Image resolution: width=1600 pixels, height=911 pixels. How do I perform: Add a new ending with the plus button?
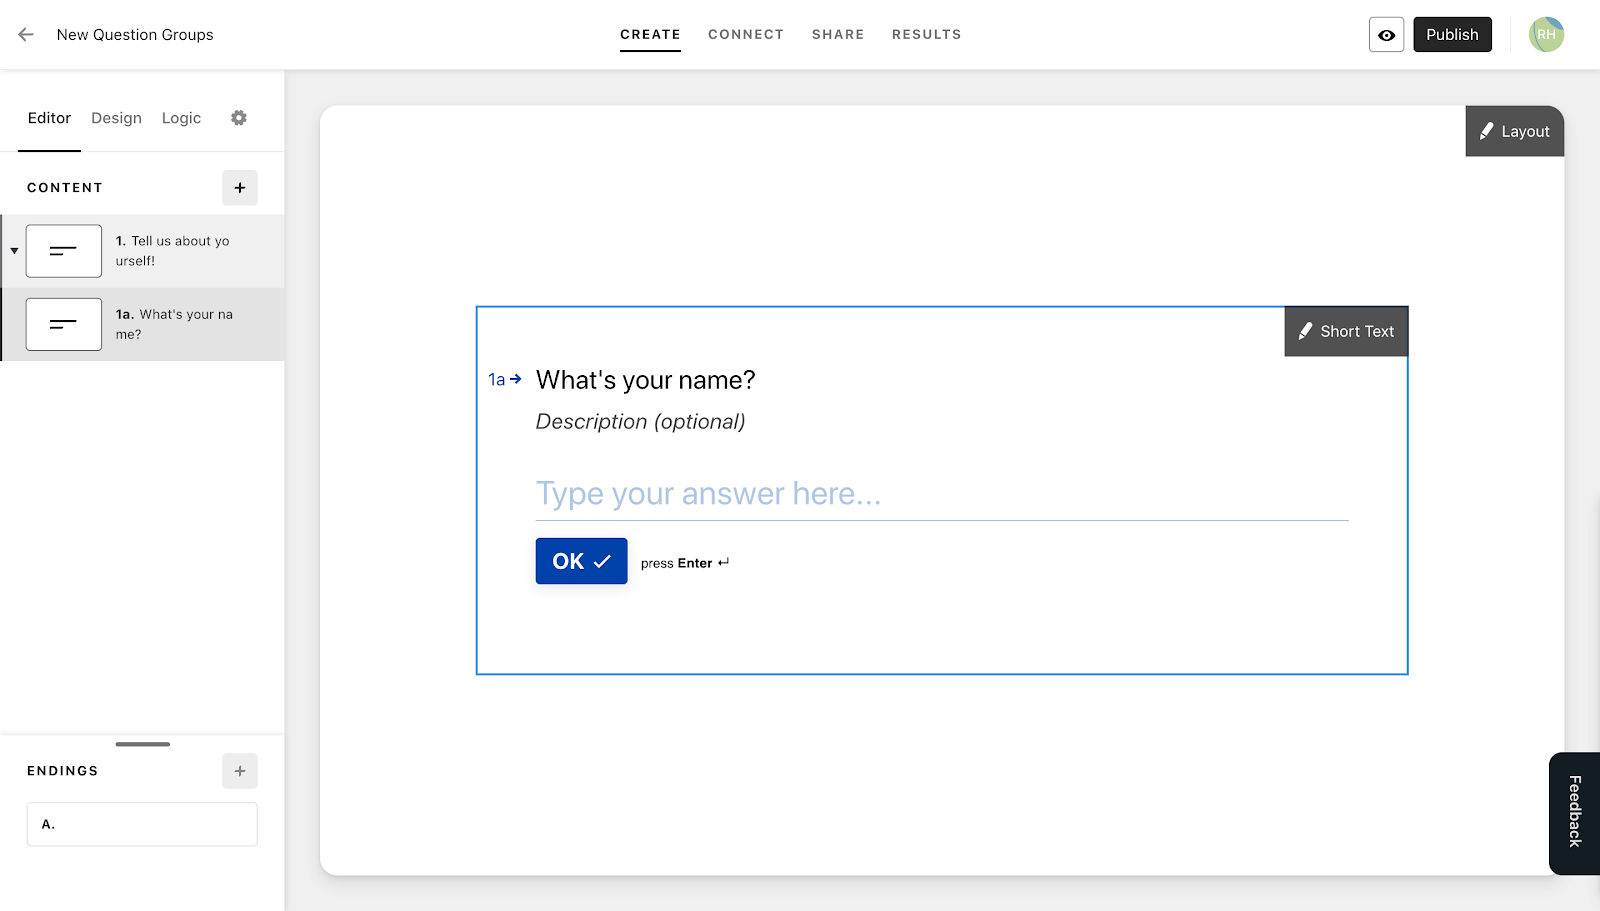[240, 771]
